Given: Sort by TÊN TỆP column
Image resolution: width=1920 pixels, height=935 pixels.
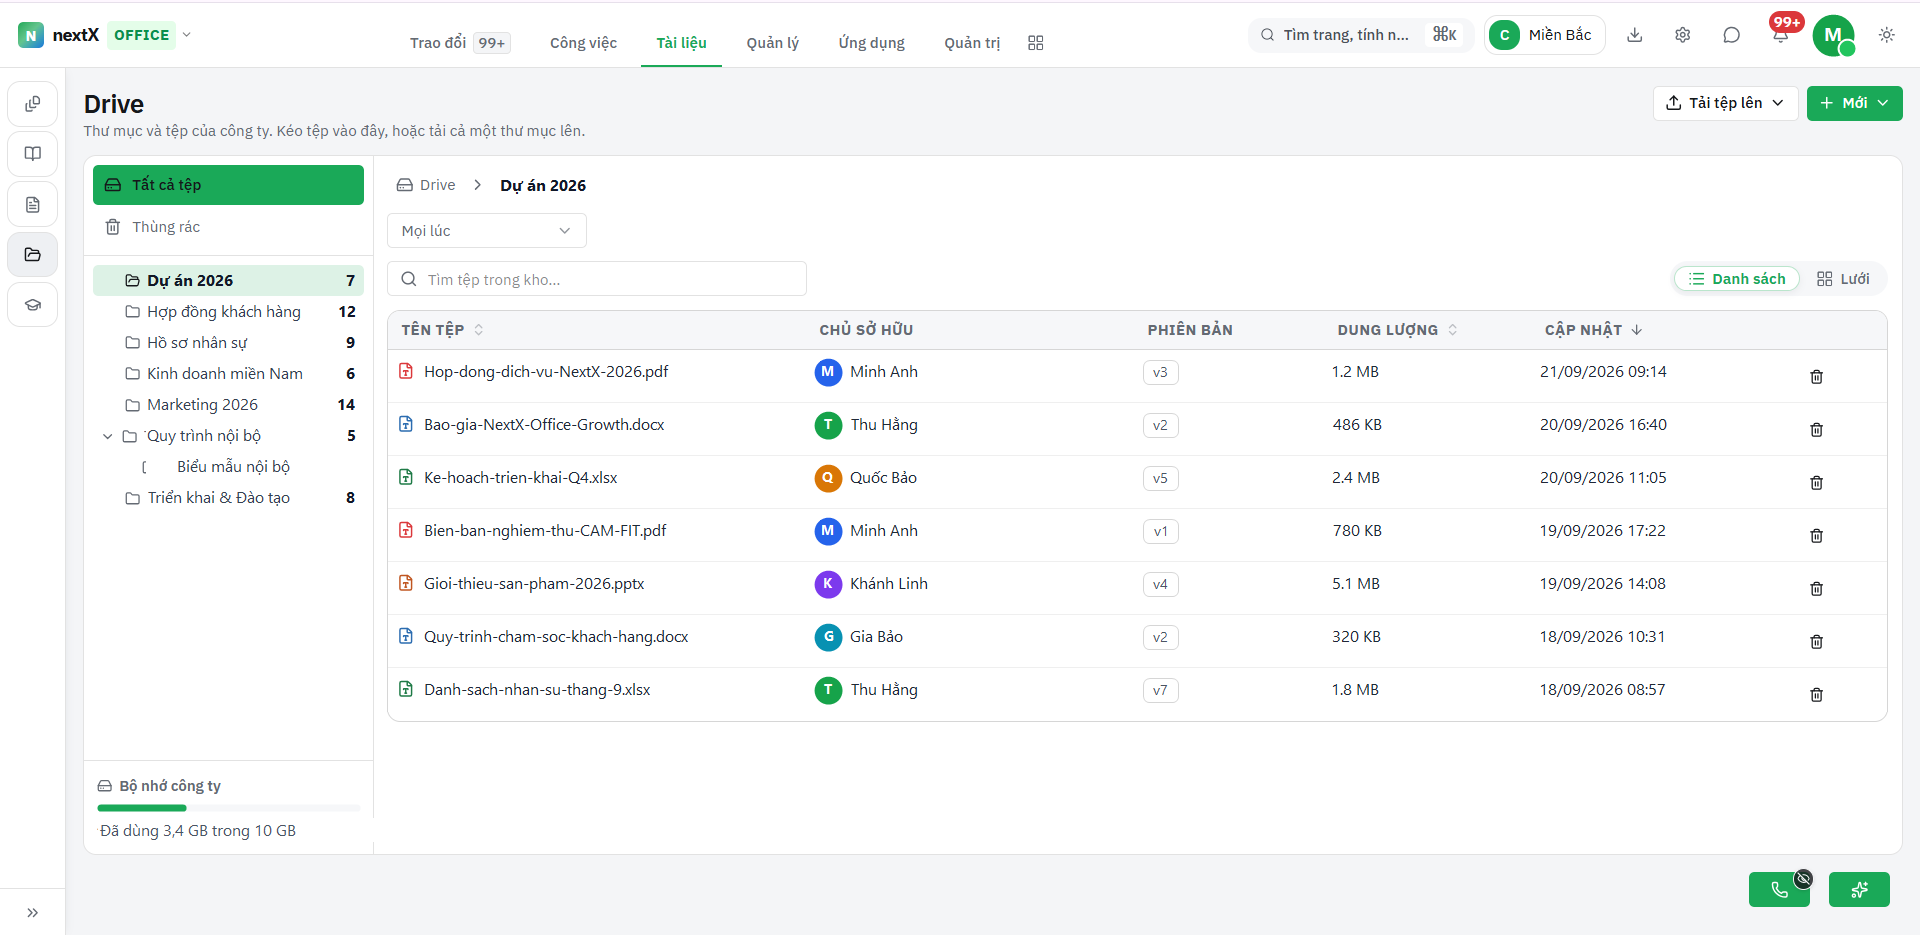Looking at the screenshot, I should (442, 330).
